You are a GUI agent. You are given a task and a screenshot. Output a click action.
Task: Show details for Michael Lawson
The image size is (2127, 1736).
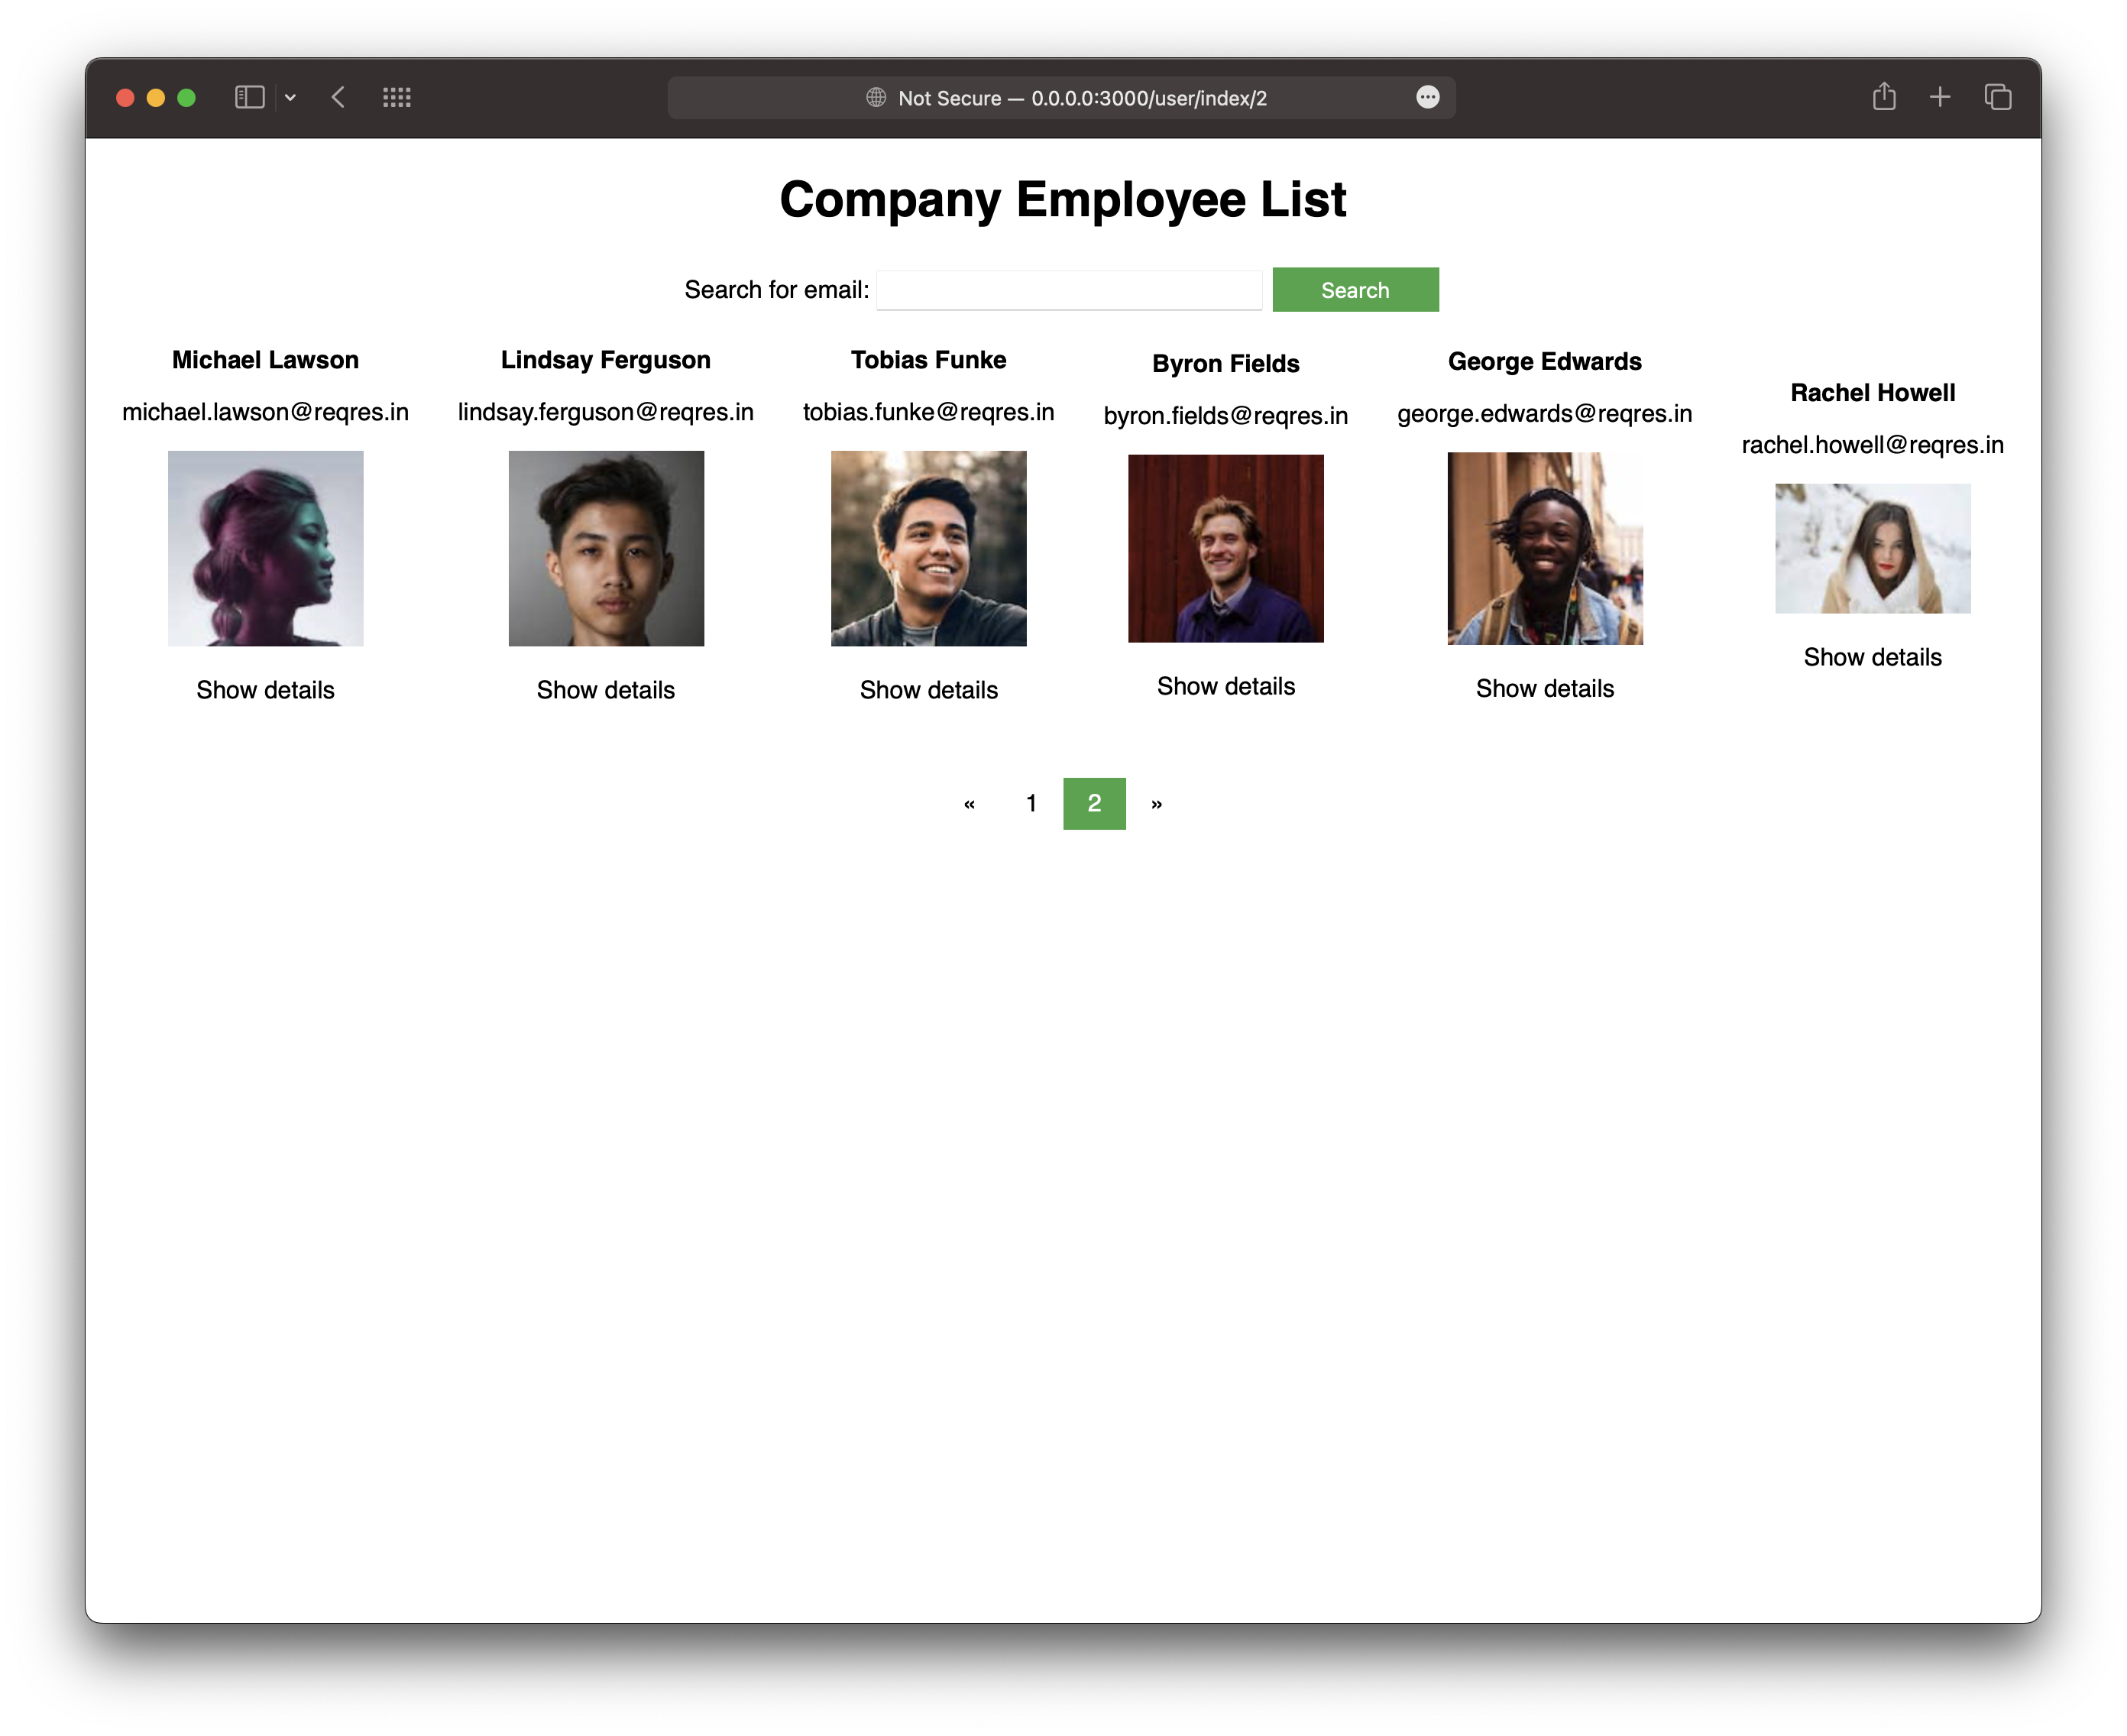265,690
